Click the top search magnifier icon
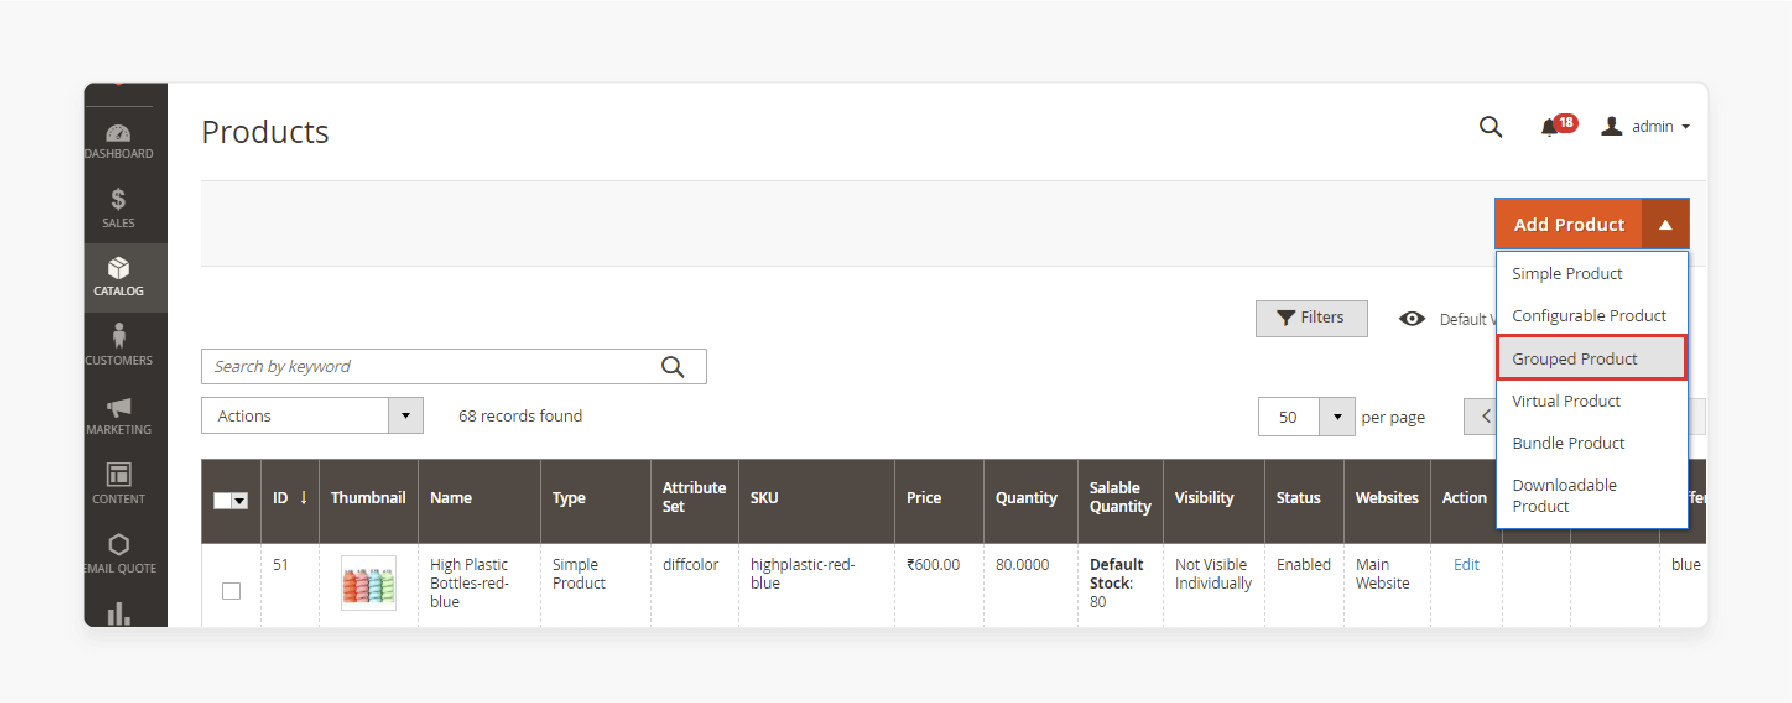This screenshot has width=1792, height=703. click(x=1490, y=127)
